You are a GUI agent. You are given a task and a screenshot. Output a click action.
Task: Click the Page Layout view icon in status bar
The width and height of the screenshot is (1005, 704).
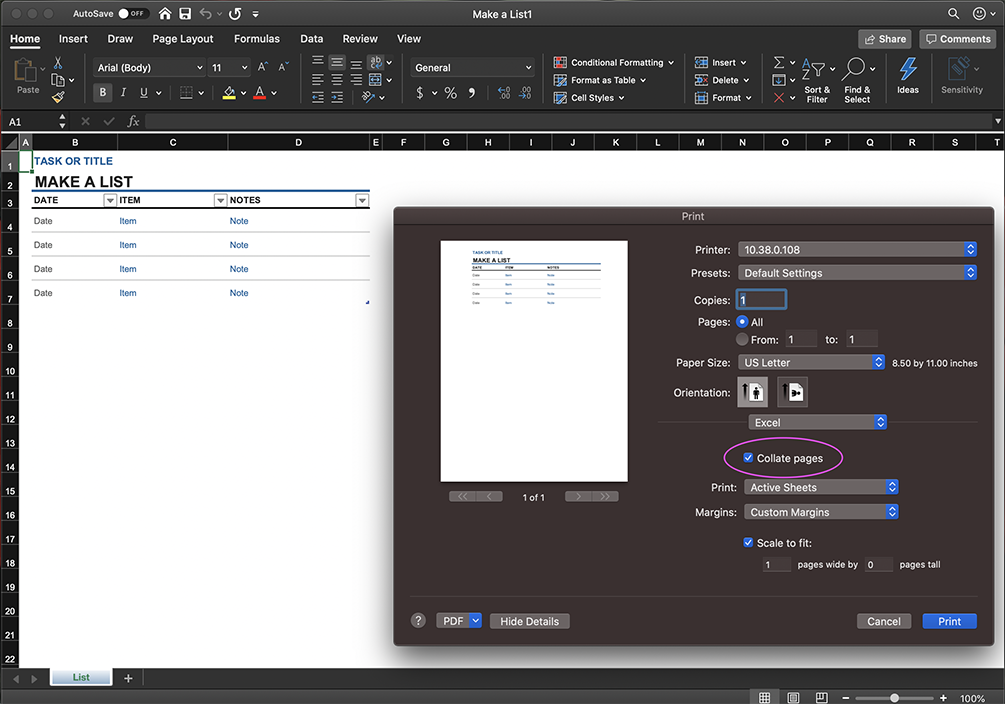(793, 697)
